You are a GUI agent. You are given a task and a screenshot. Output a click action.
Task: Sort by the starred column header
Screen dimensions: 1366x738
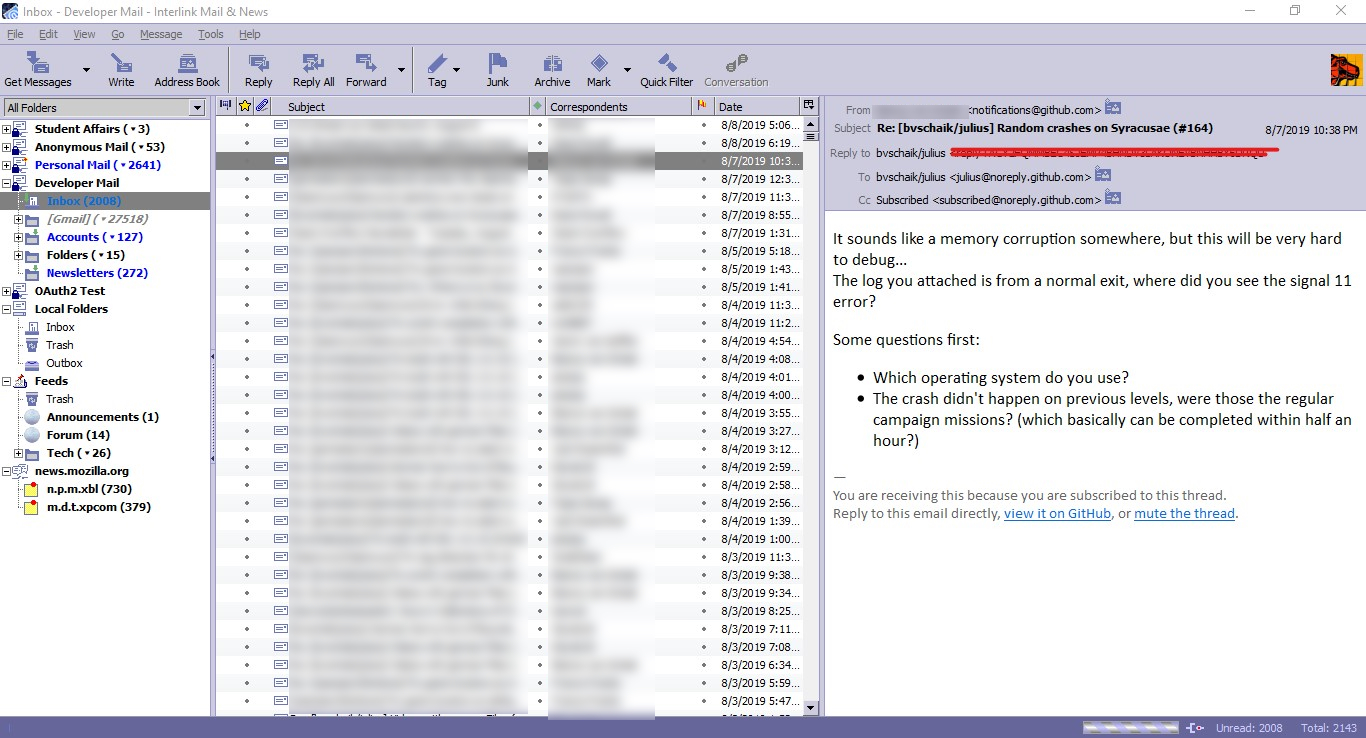[244, 106]
